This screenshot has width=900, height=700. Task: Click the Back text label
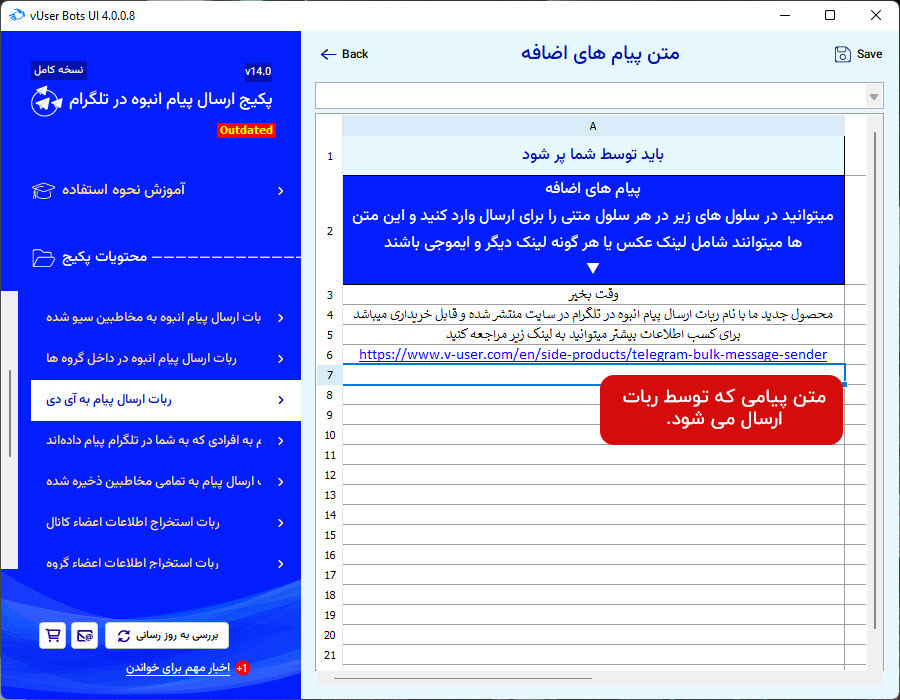pyautogui.click(x=355, y=54)
